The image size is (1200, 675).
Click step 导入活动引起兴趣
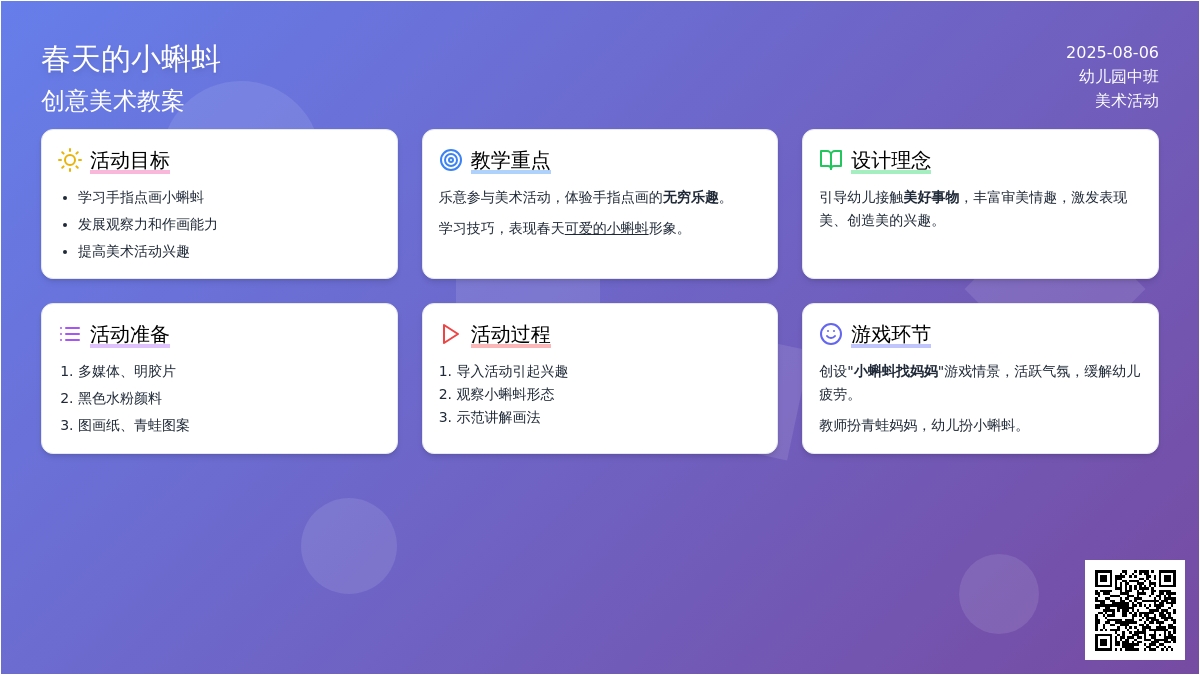[x=513, y=371]
